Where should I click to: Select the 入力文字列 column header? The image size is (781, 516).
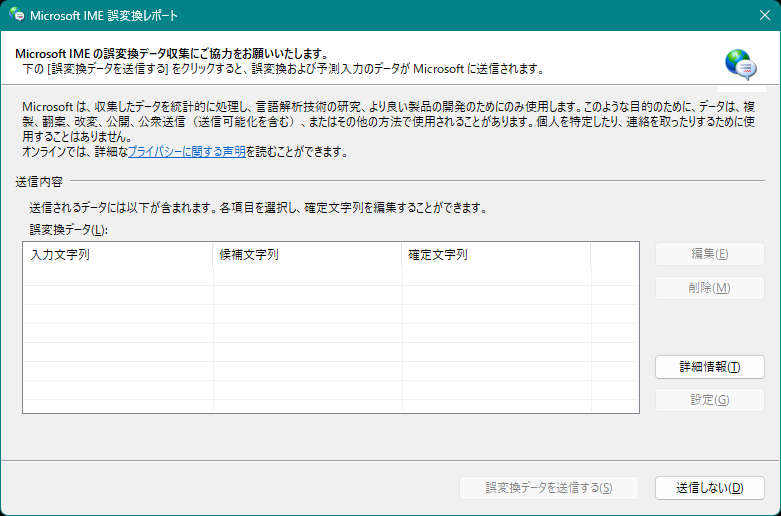point(118,255)
